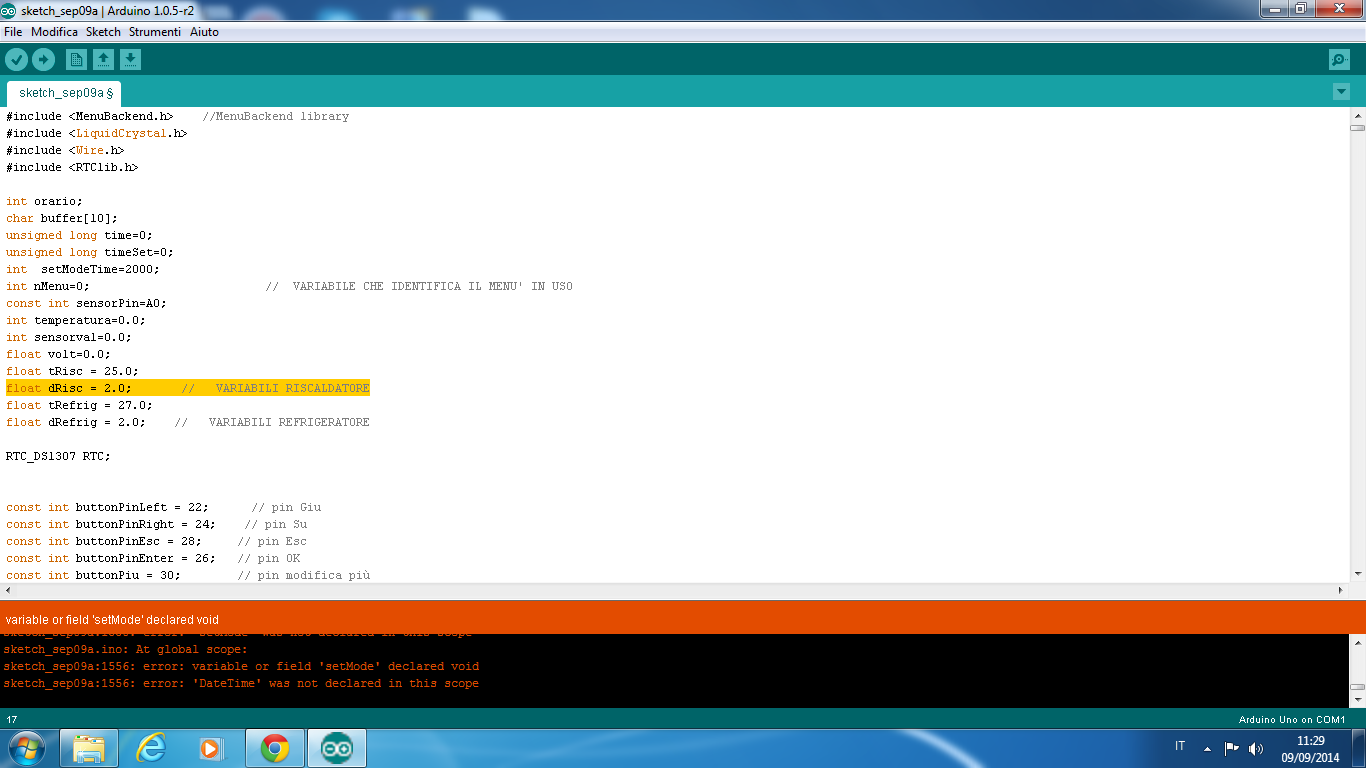
Task: Click highlighted line 'float dRisc = 2.0;'
Action: [x=188, y=388]
